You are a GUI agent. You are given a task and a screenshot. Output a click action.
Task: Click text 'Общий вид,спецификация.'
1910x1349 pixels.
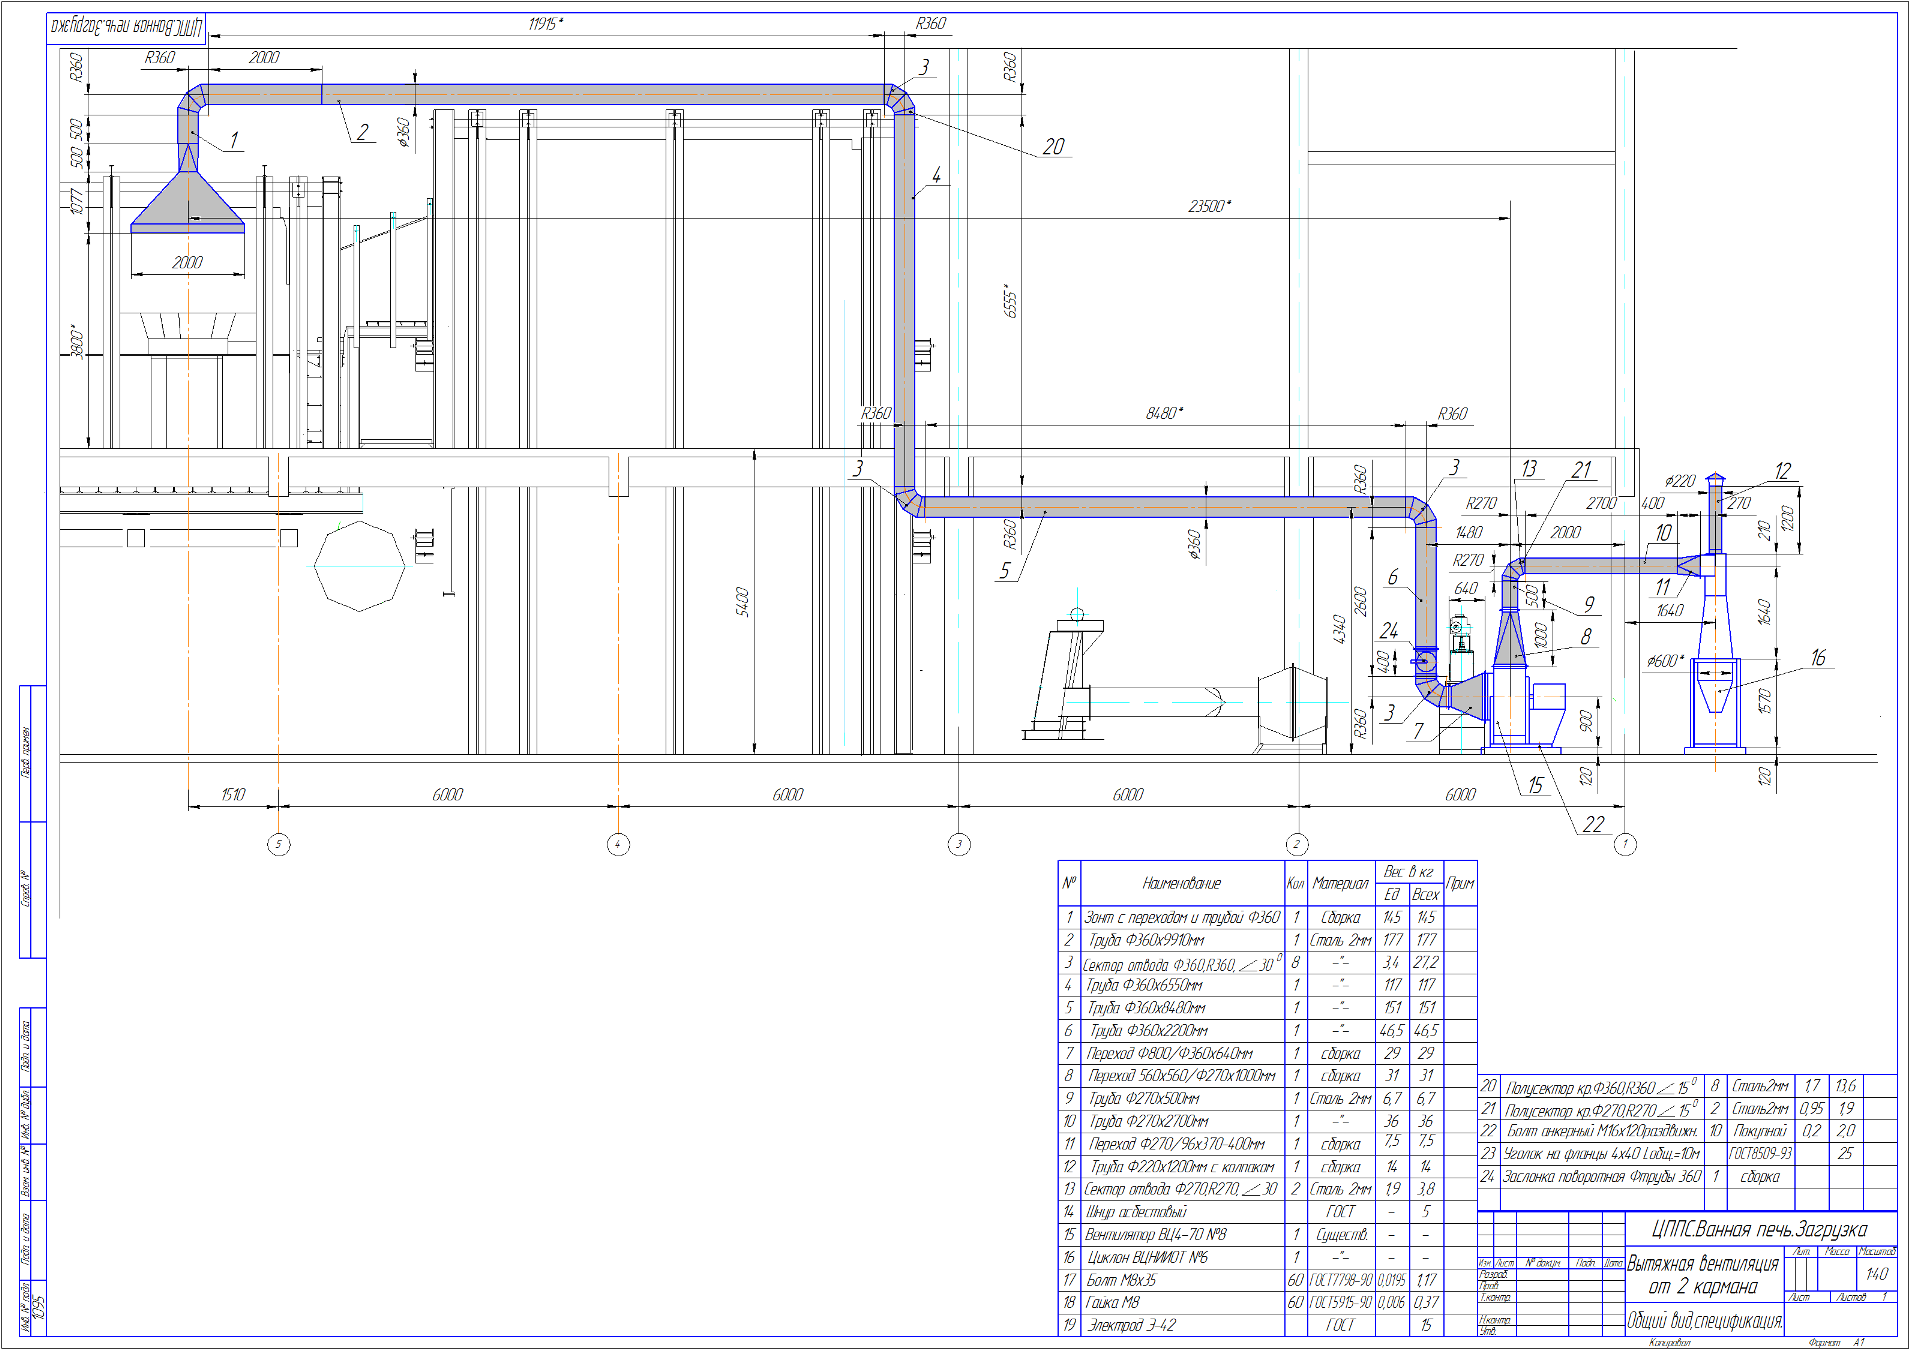tap(1705, 1321)
